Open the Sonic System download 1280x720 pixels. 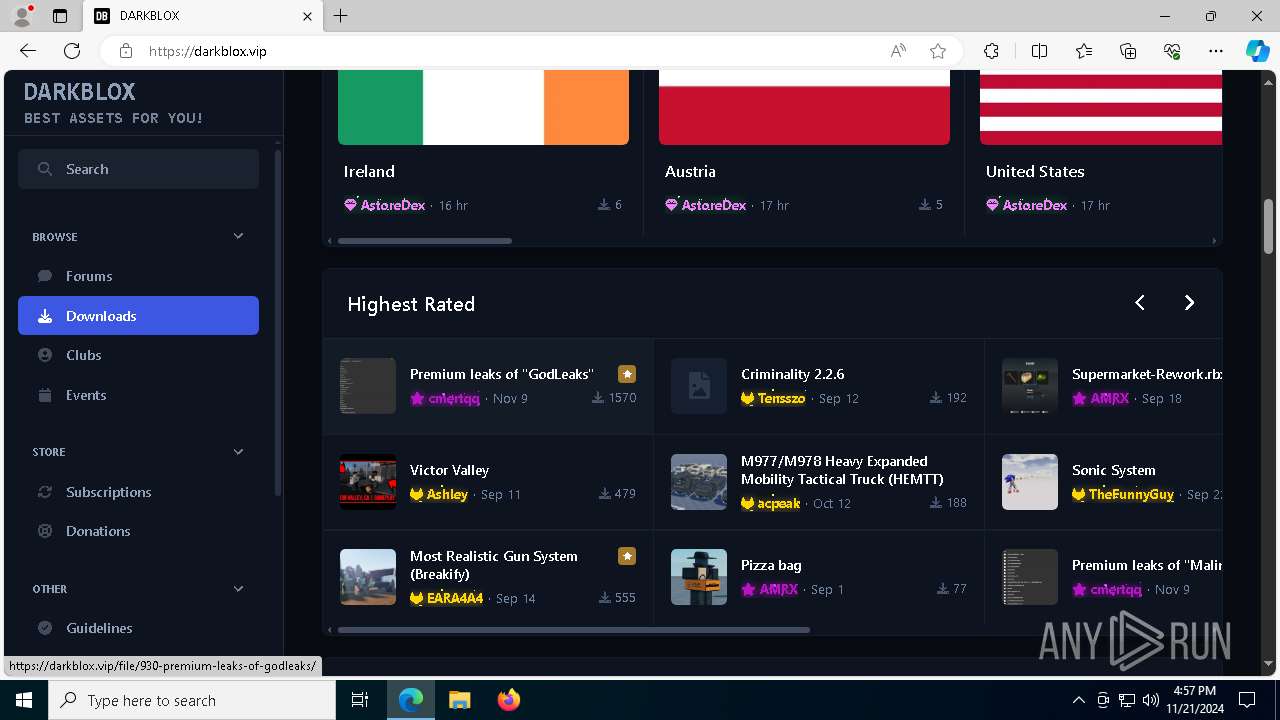(1113, 470)
